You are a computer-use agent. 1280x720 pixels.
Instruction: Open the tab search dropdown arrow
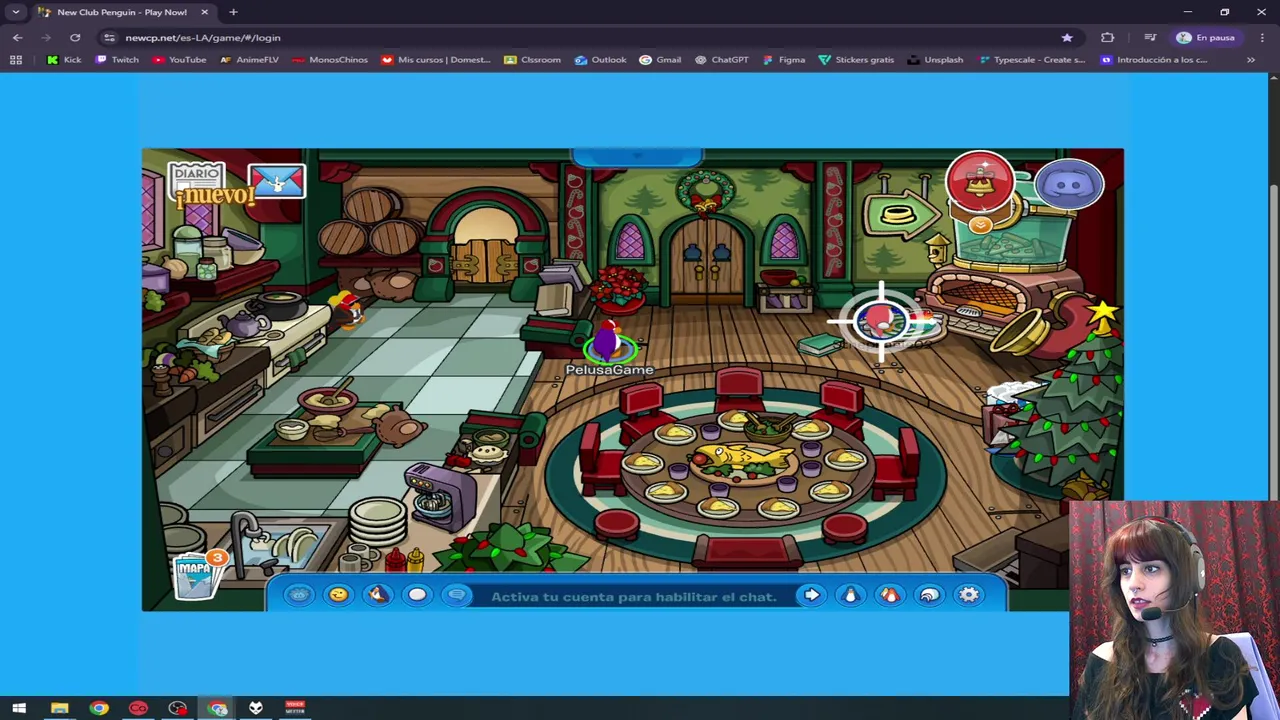coord(16,12)
